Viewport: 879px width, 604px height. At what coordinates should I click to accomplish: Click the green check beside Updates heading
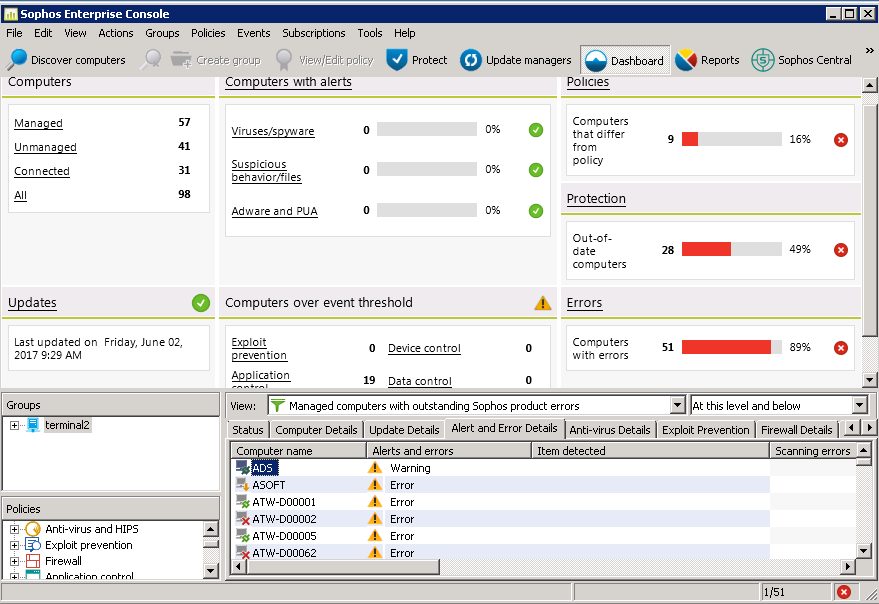point(201,303)
